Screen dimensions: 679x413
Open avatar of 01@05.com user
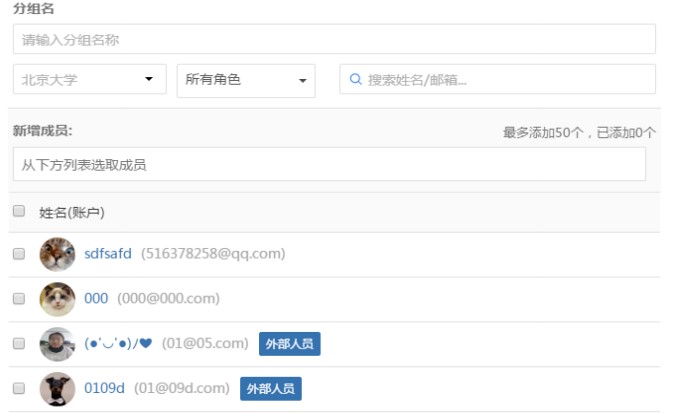click(57, 344)
